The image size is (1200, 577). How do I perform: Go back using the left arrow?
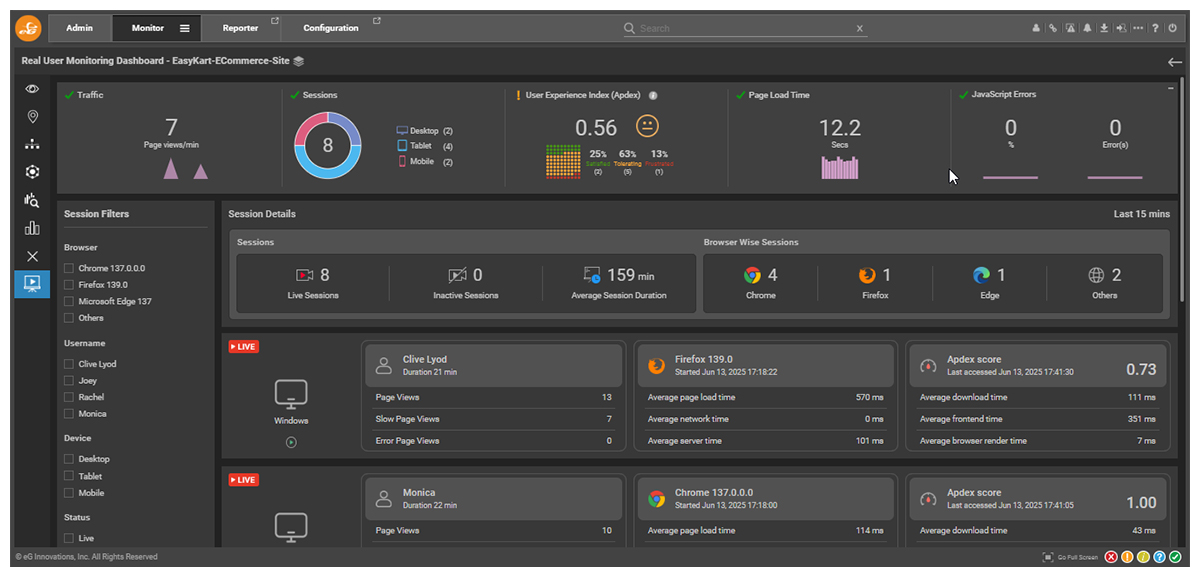point(1175,62)
